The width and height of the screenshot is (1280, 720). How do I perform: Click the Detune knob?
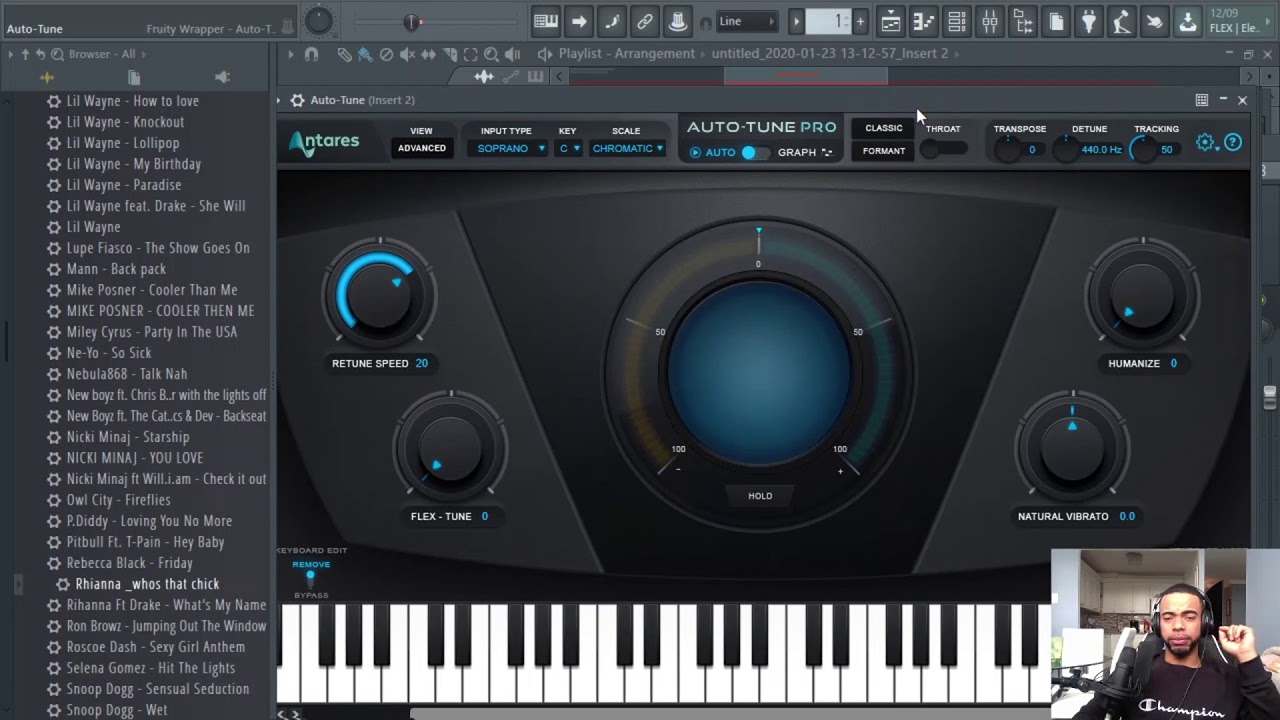1066,150
